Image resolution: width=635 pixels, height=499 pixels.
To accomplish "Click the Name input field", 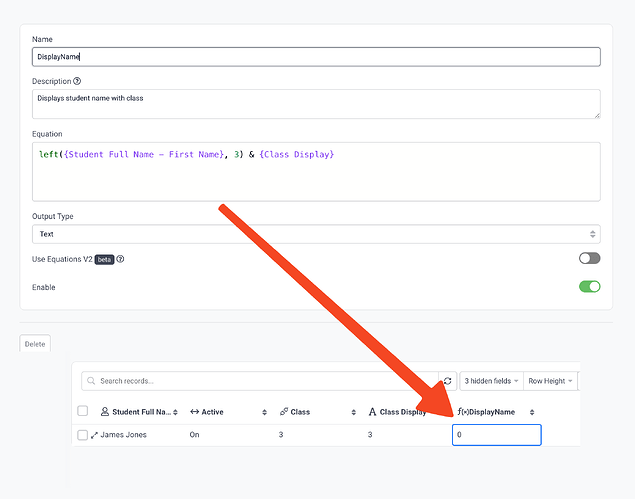I will point(316,57).
